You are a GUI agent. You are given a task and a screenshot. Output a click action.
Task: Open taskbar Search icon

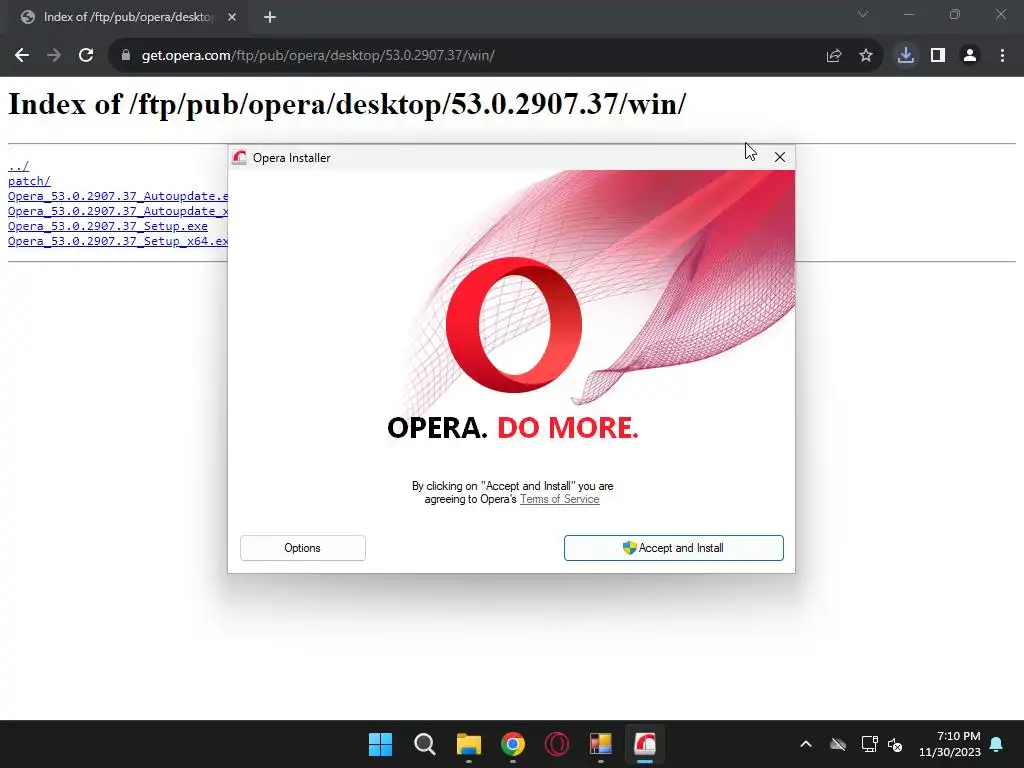(x=424, y=744)
